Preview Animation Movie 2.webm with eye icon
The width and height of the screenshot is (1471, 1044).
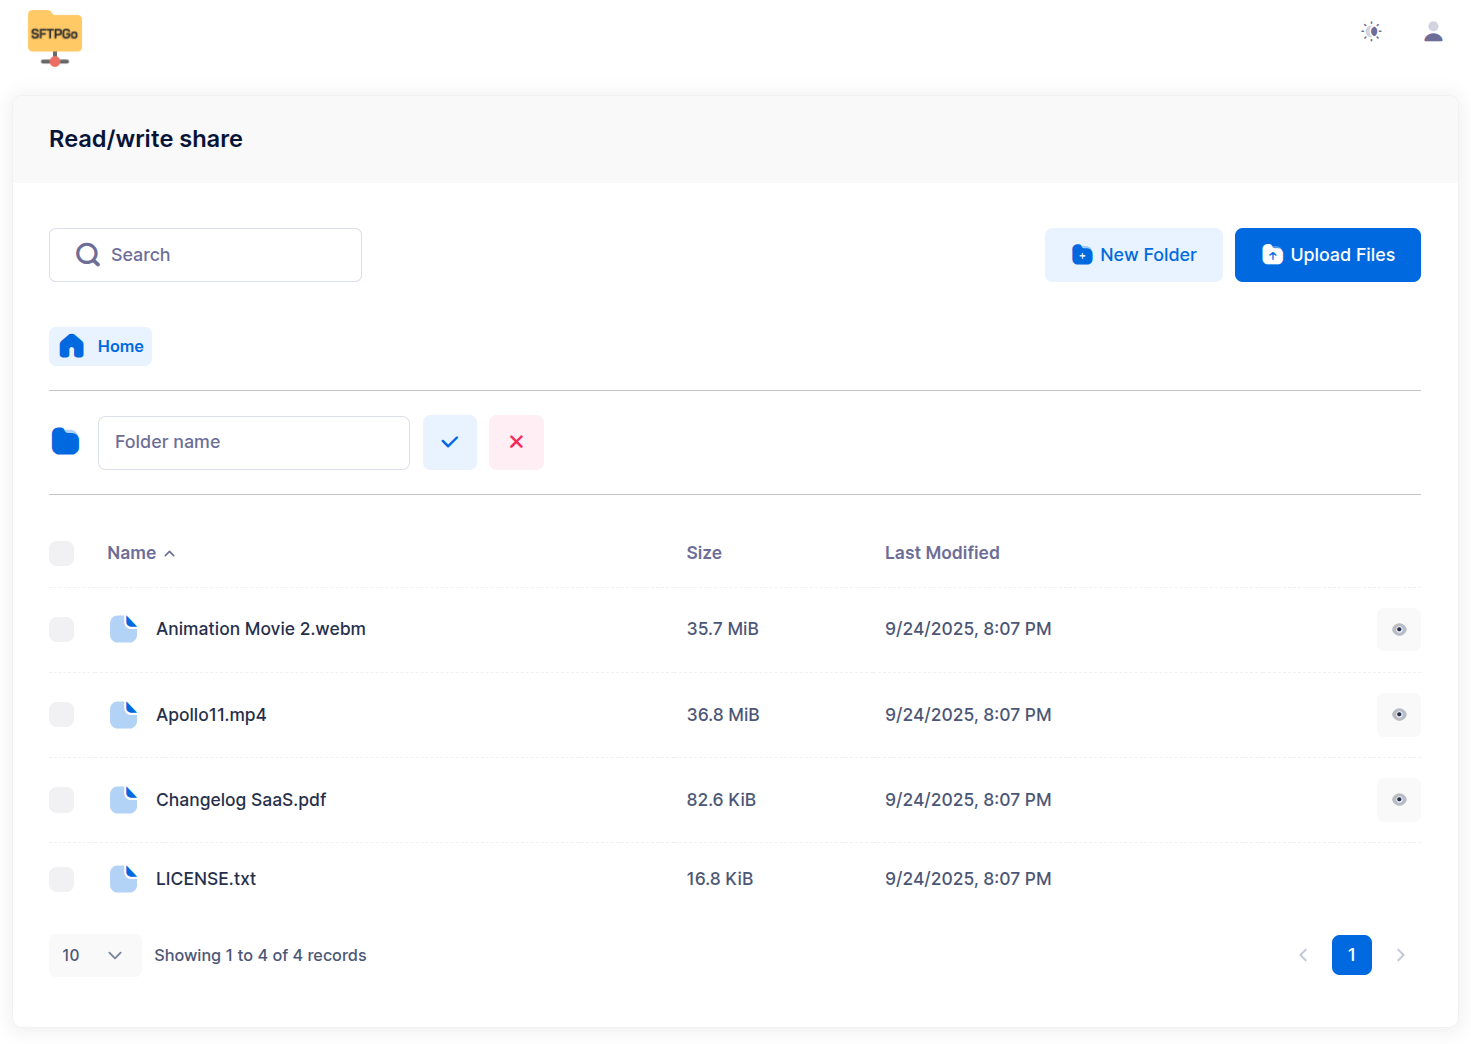pyautogui.click(x=1398, y=629)
